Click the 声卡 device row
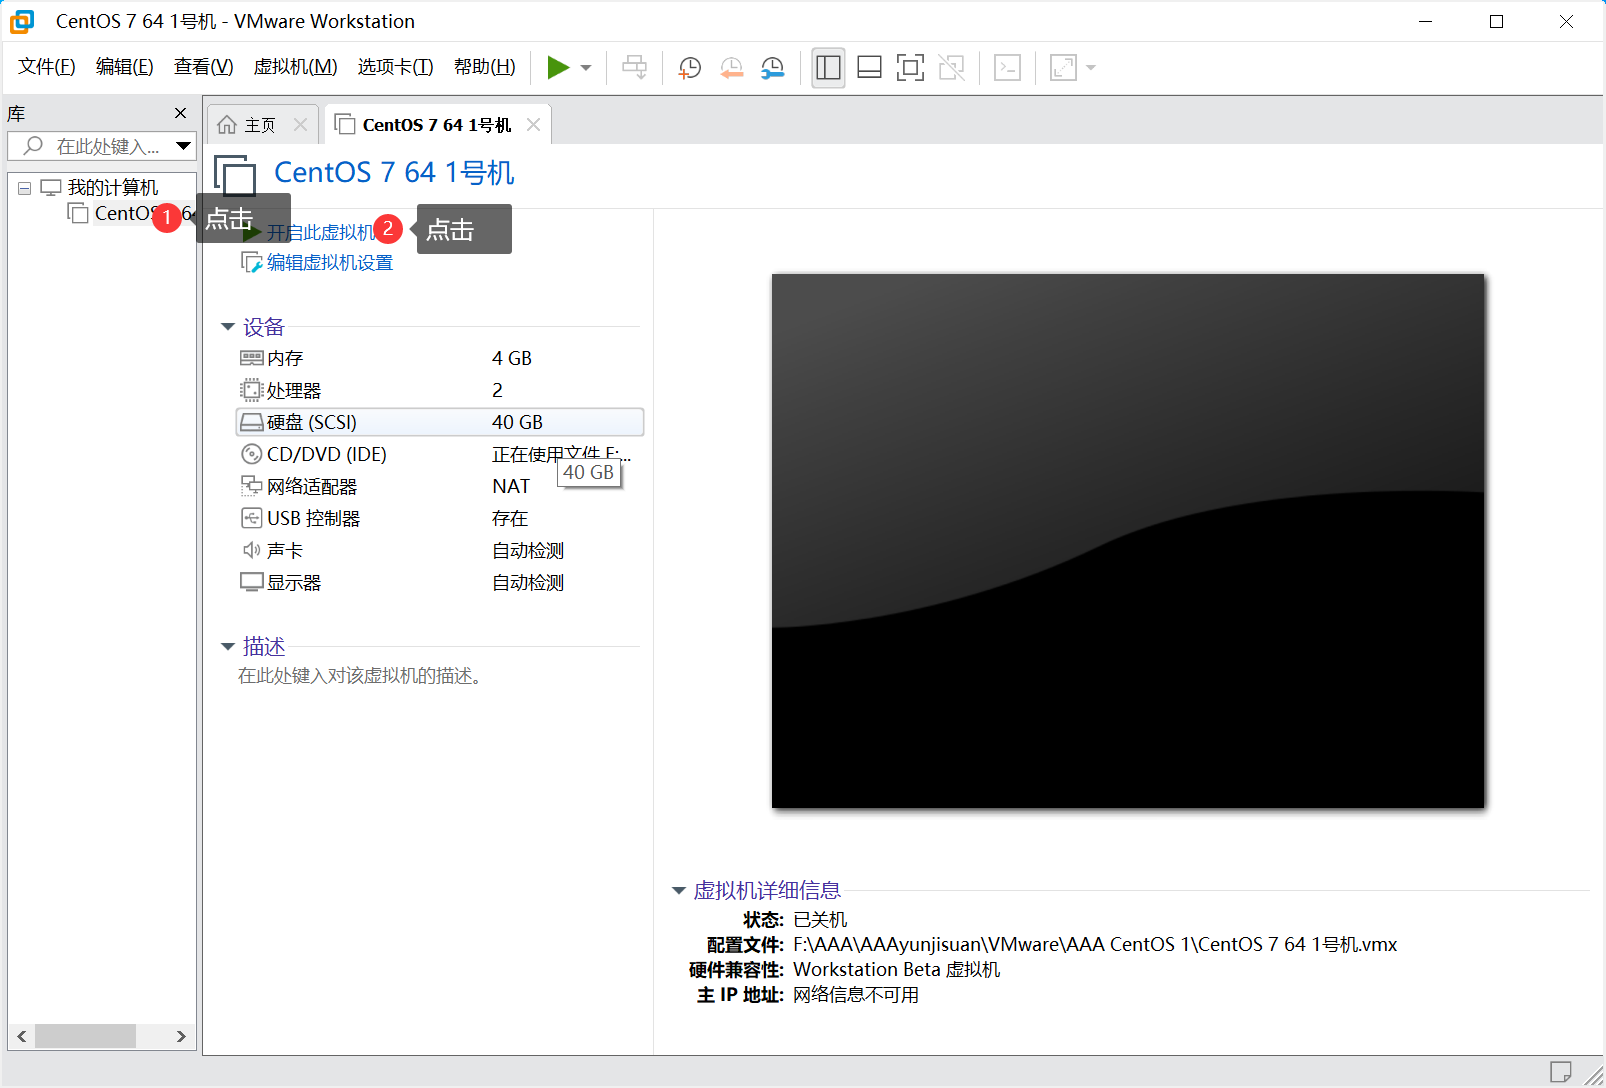Screen dimensions: 1606x1088 click(440, 550)
